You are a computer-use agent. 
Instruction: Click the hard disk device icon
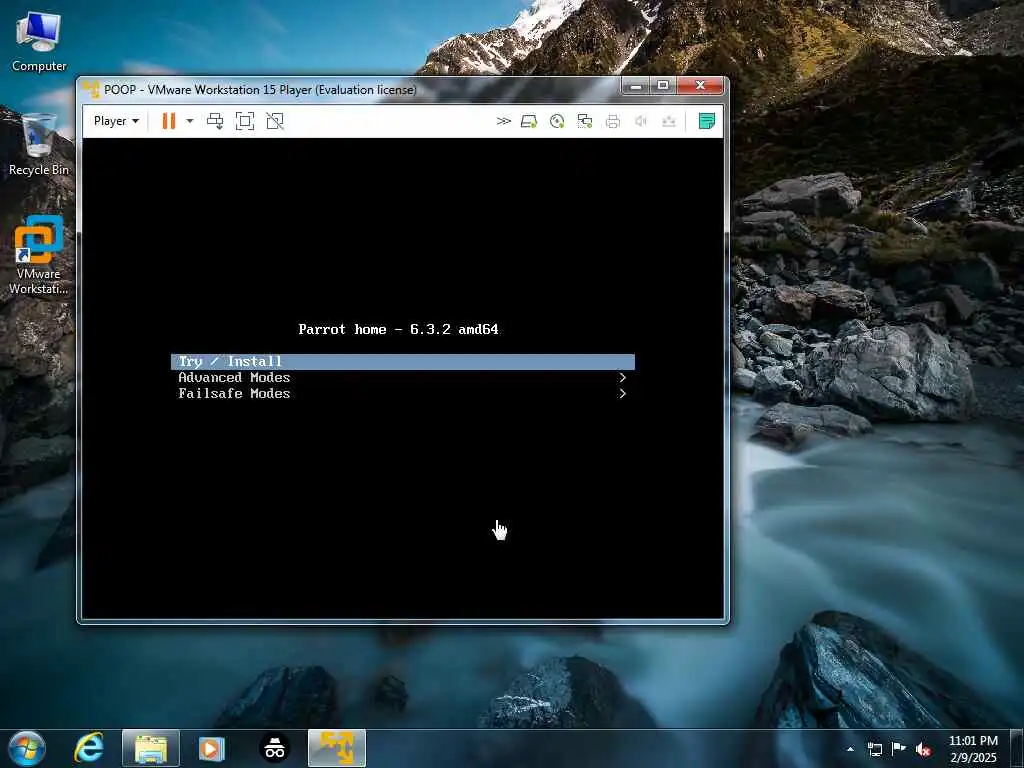(529, 121)
